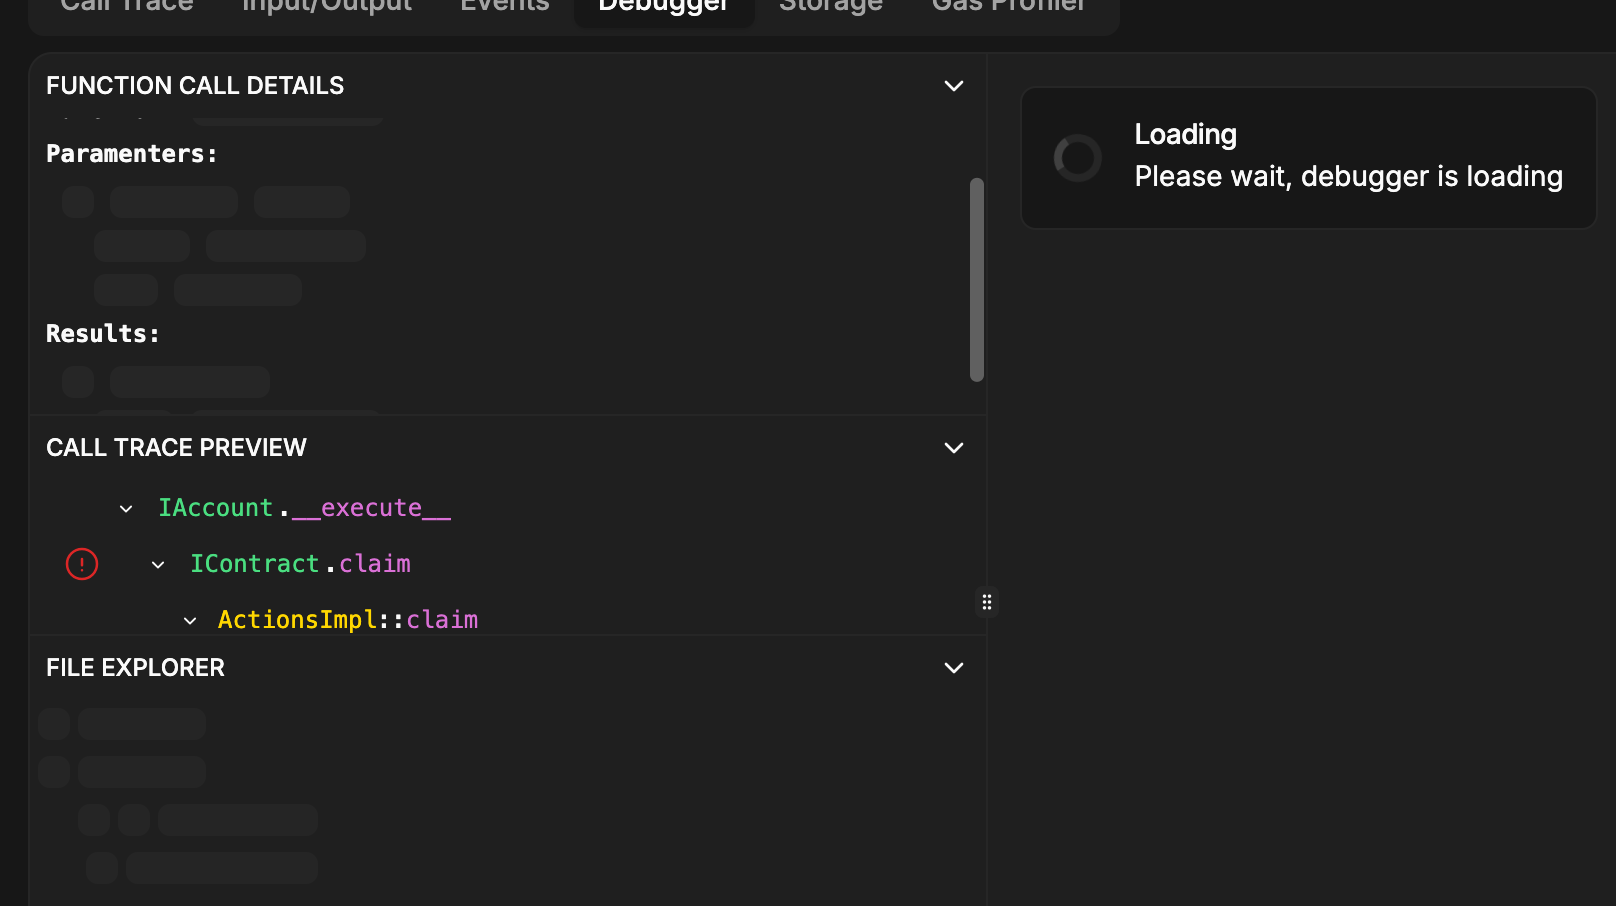Collapse the IContract.claim tree arrow
The image size is (1616, 906).
[x=158, y=565]
